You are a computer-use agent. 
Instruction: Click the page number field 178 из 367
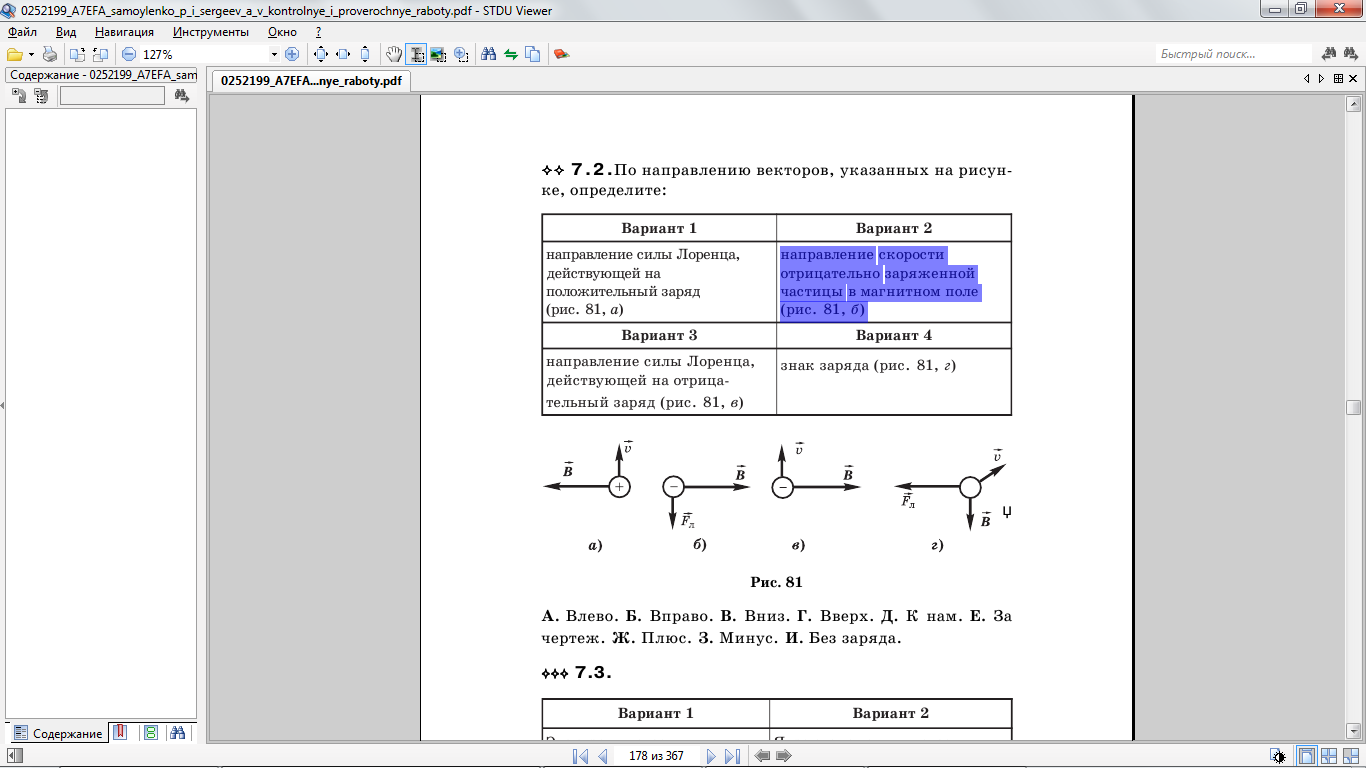pos(656,756)
